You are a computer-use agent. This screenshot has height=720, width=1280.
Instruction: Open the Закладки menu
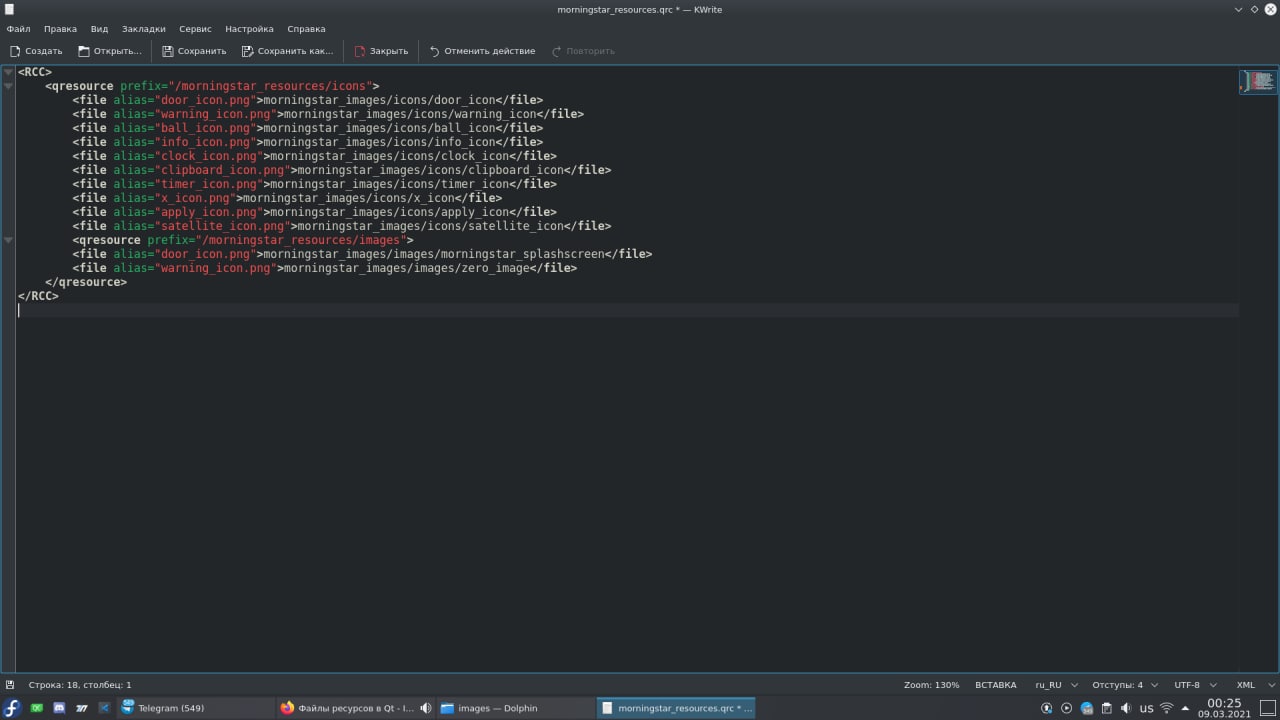coord(144,29)
